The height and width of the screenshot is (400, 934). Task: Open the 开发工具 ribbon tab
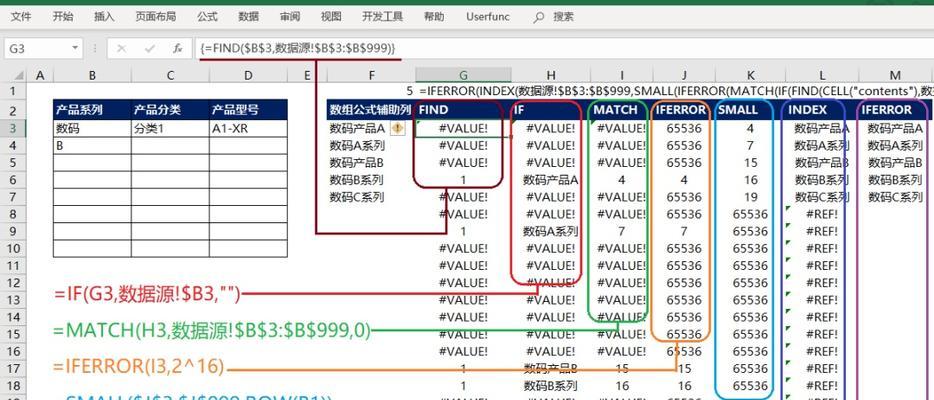tap(382, 17)
